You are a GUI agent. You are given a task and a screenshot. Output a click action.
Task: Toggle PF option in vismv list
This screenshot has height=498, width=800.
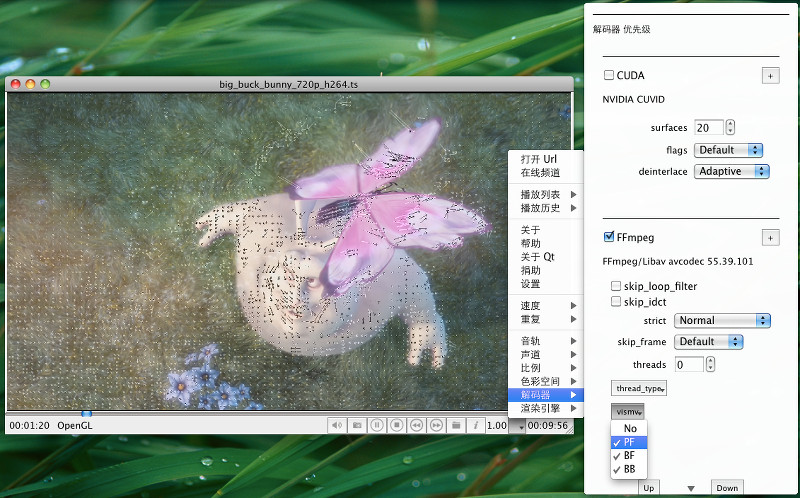[x=629, y=442]
